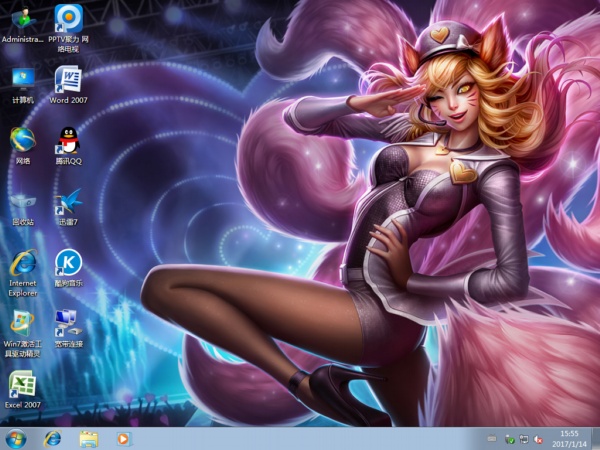Select the 计算机 (Computer) desktop icon
Viewport: 600px width, 450px height.
[22, 80]
